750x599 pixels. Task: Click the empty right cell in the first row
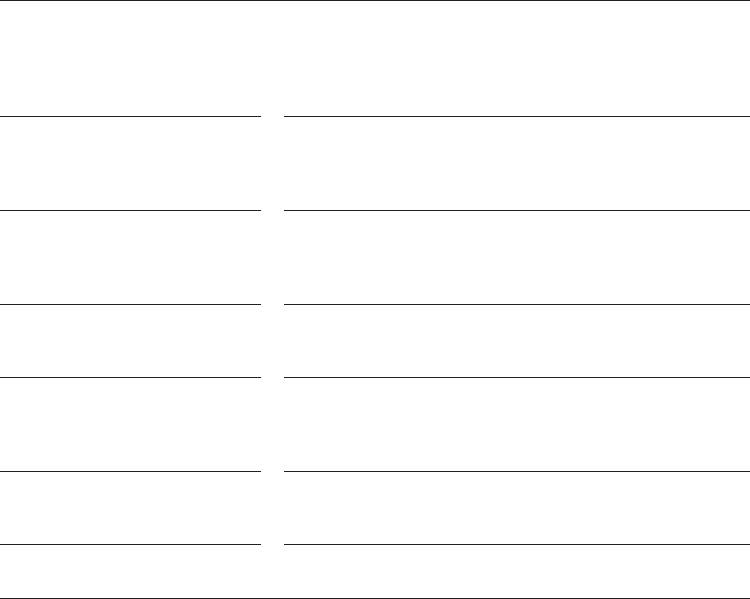tap(516, 163)
